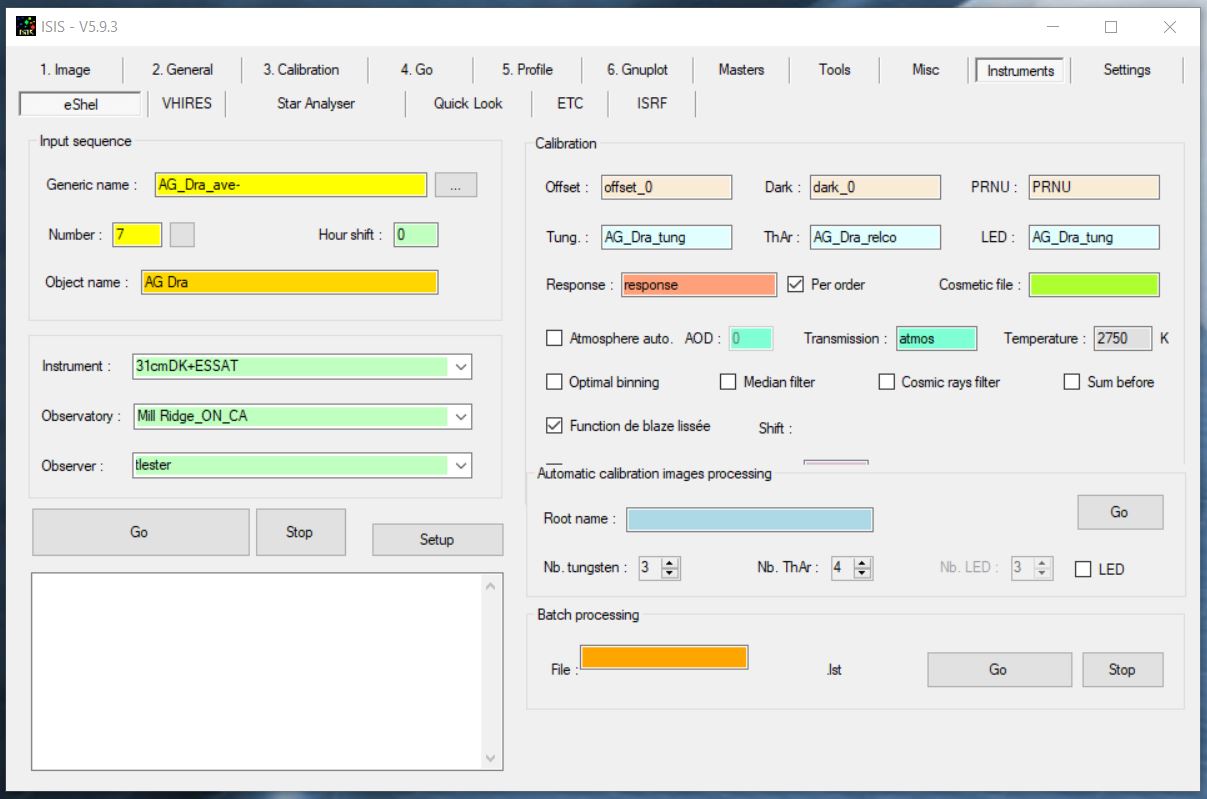Screen dimensions: 1207x799
Task: Uncheck the Per order checkbox
Action: coord(796,284)
